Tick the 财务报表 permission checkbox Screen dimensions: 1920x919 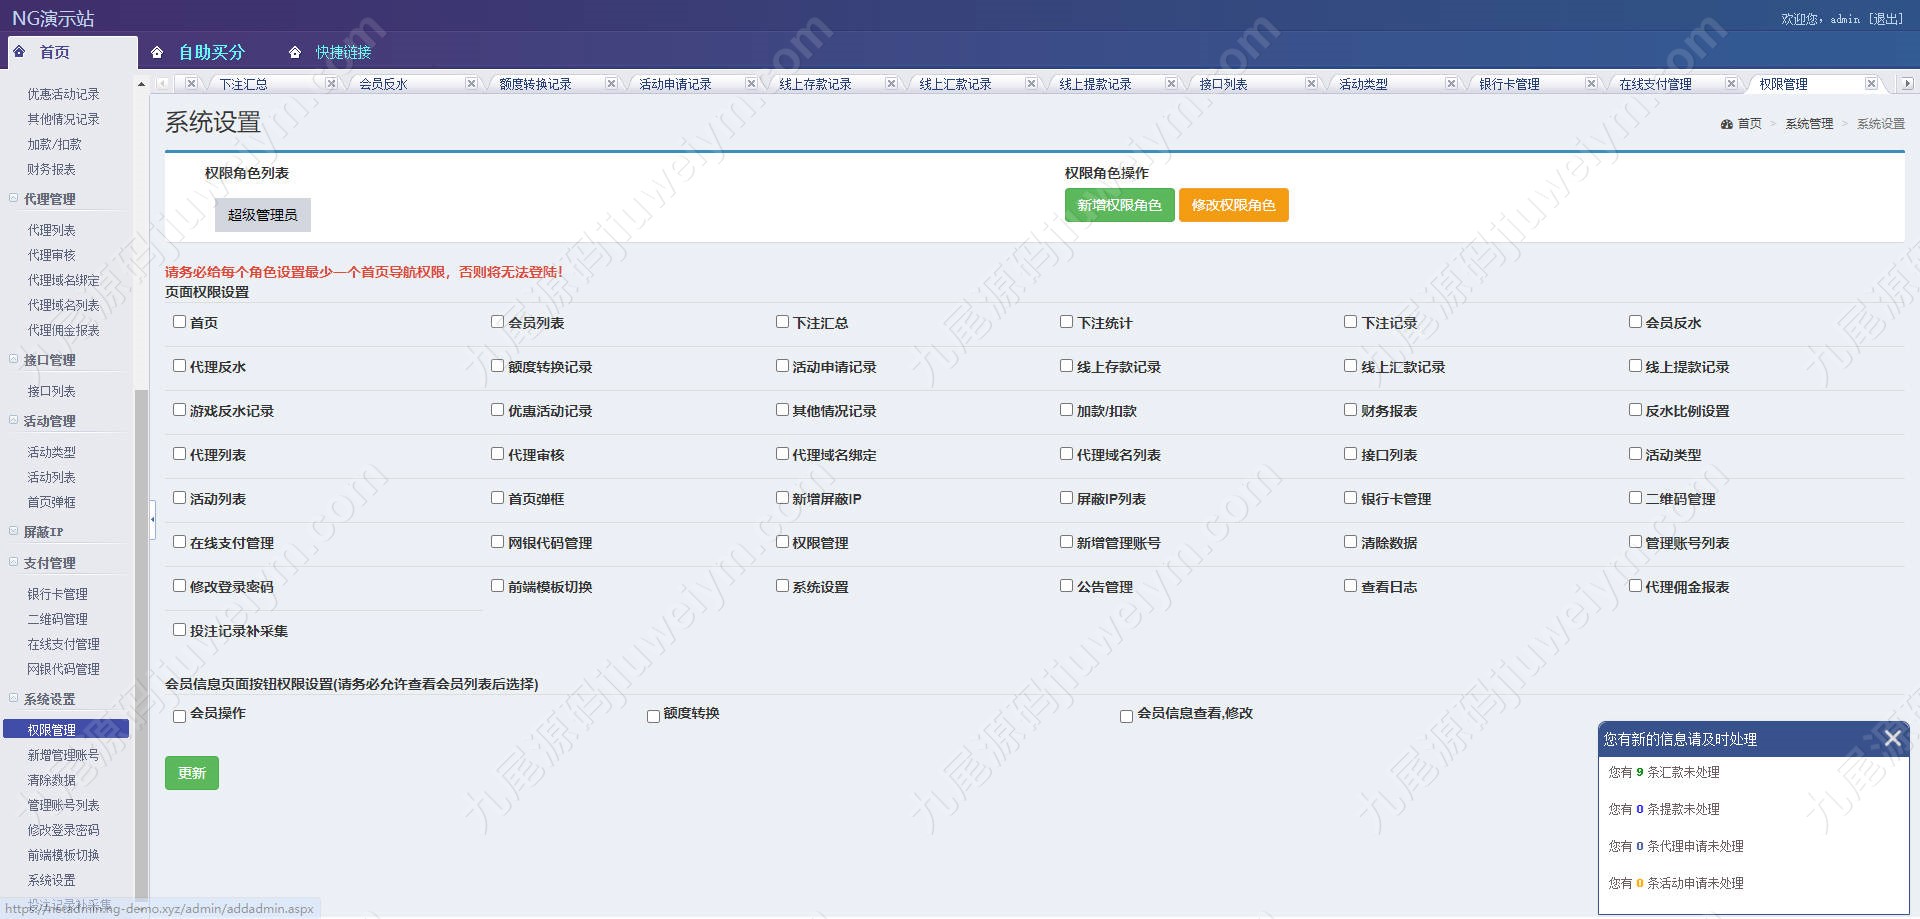point(1350,410)
